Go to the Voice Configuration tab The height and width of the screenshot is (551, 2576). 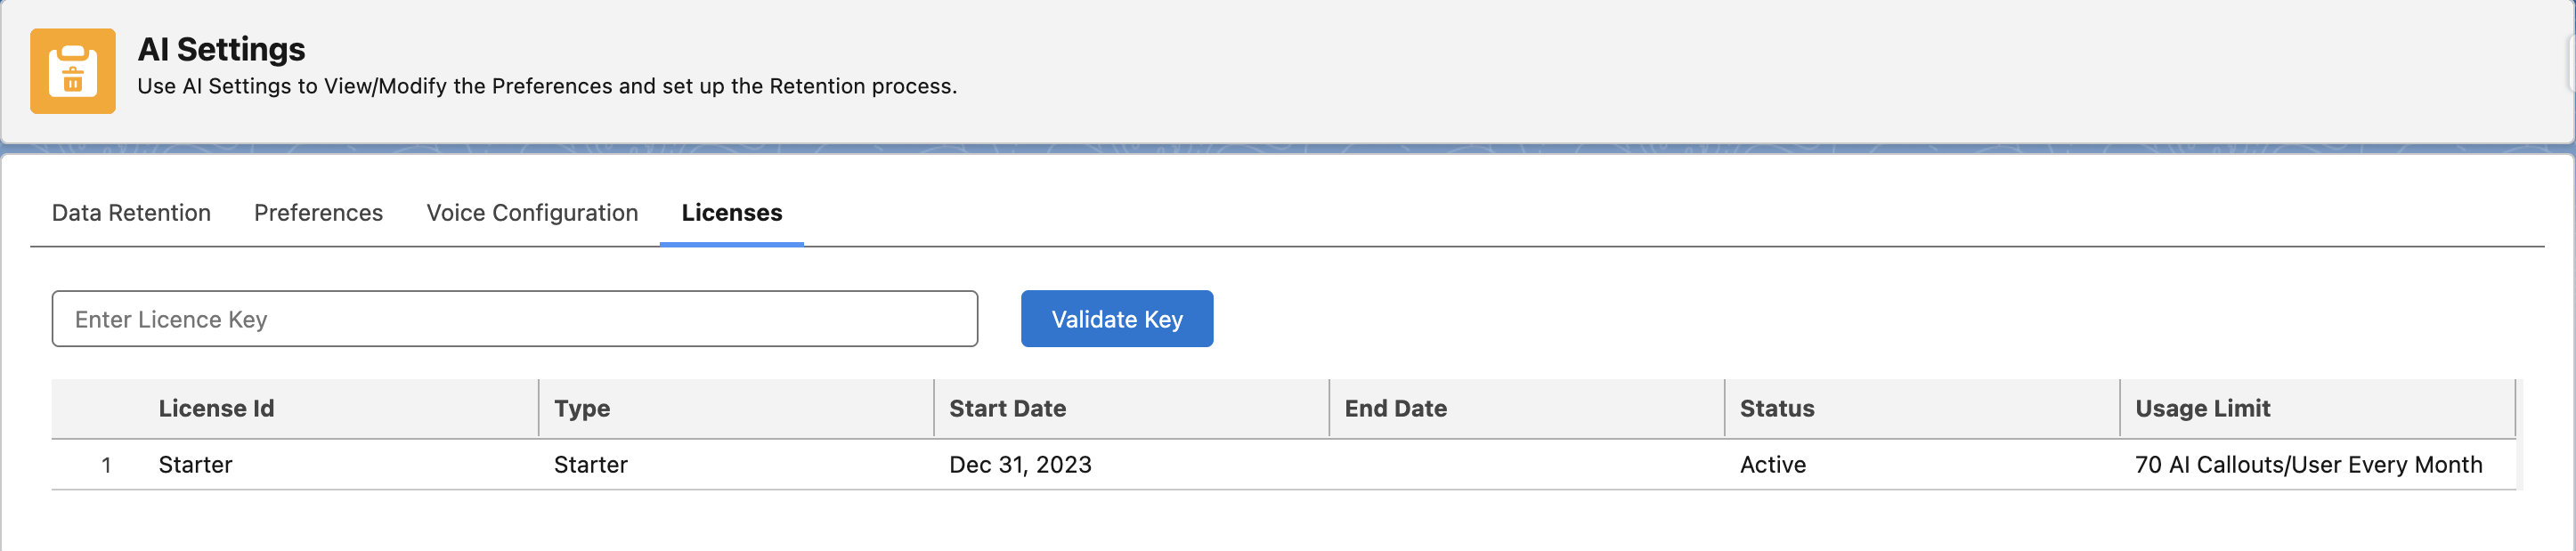[x=532, y=213]
